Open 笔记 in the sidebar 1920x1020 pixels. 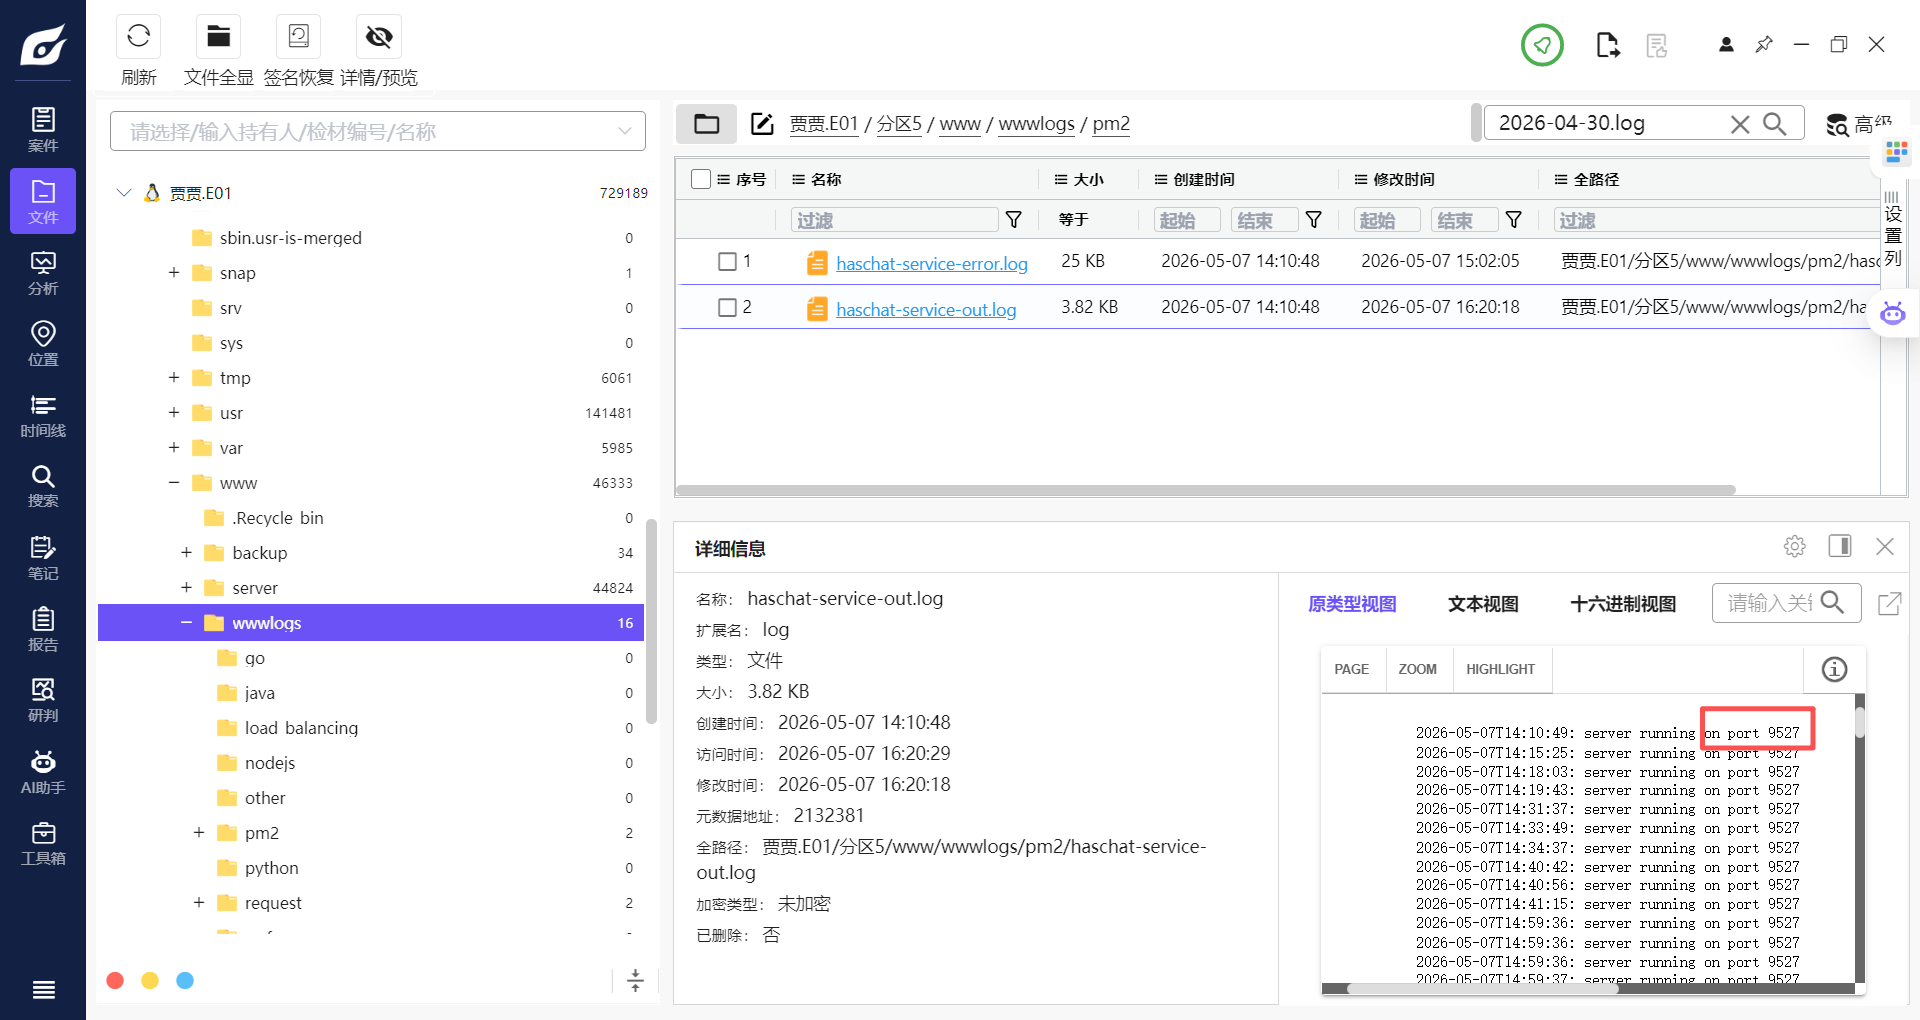click(43, 558)
